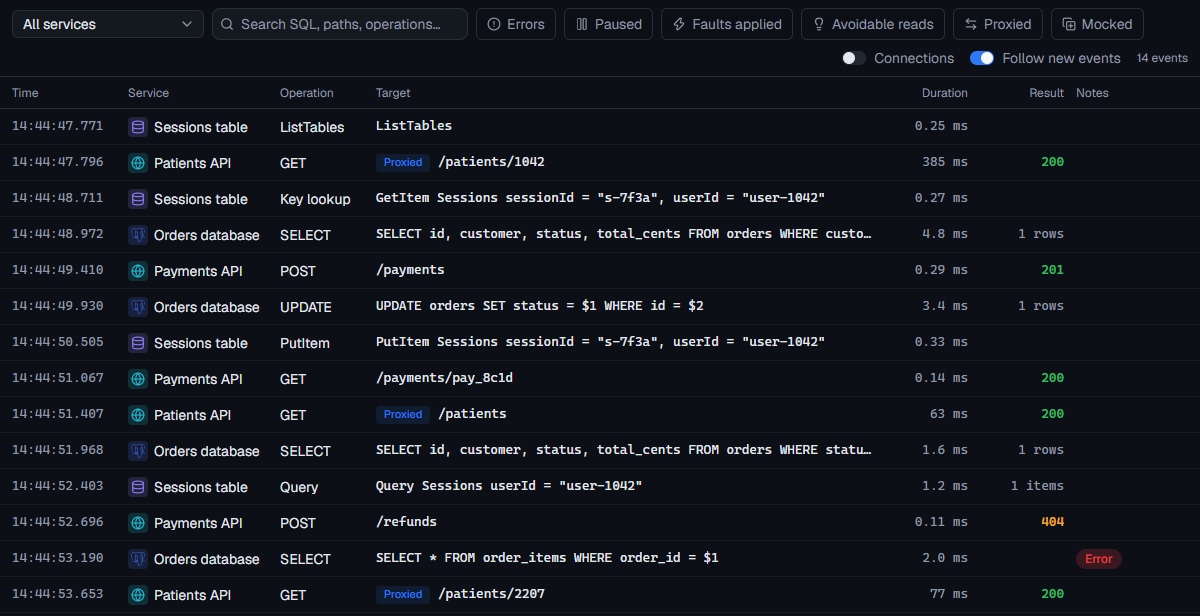Select the 385 ms duration

click(x=946, y=162)
